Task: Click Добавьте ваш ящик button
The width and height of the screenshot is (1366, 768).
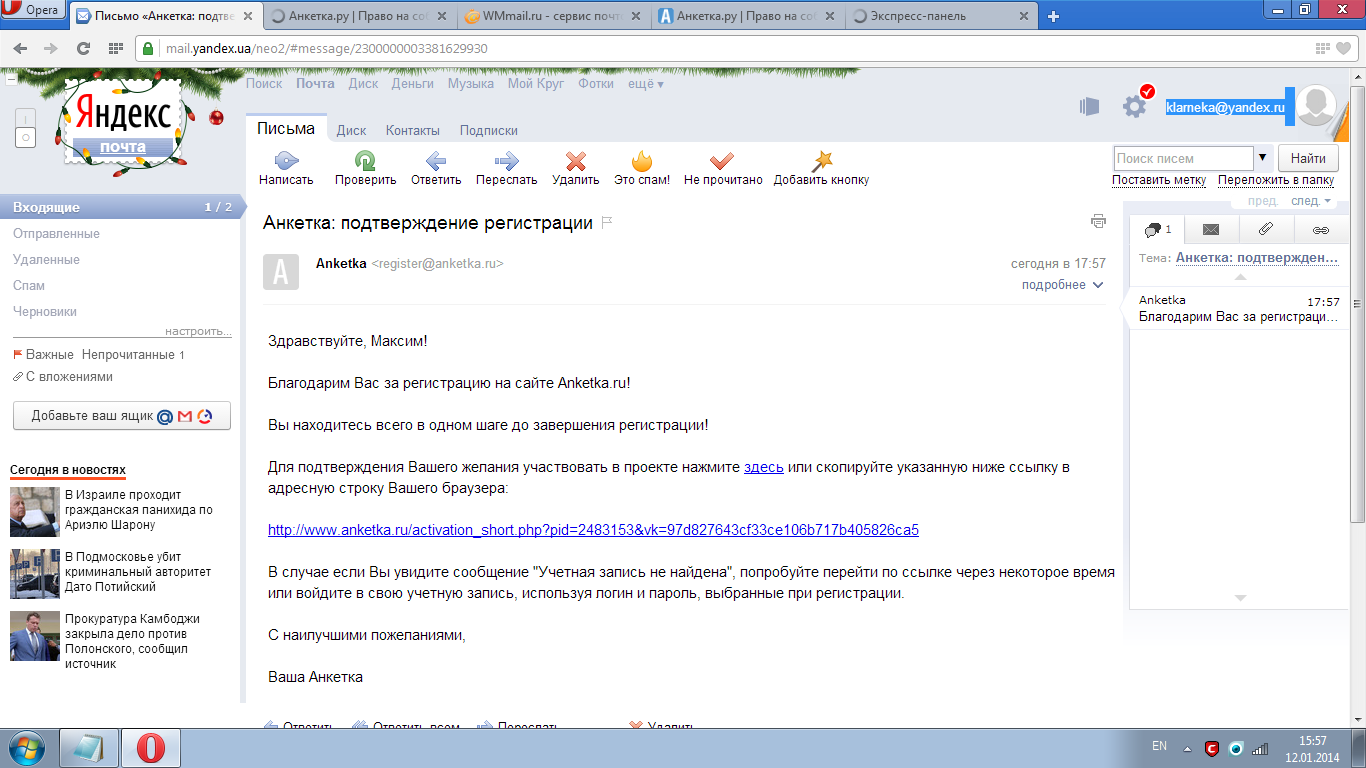Action: (x=122, y=416)
